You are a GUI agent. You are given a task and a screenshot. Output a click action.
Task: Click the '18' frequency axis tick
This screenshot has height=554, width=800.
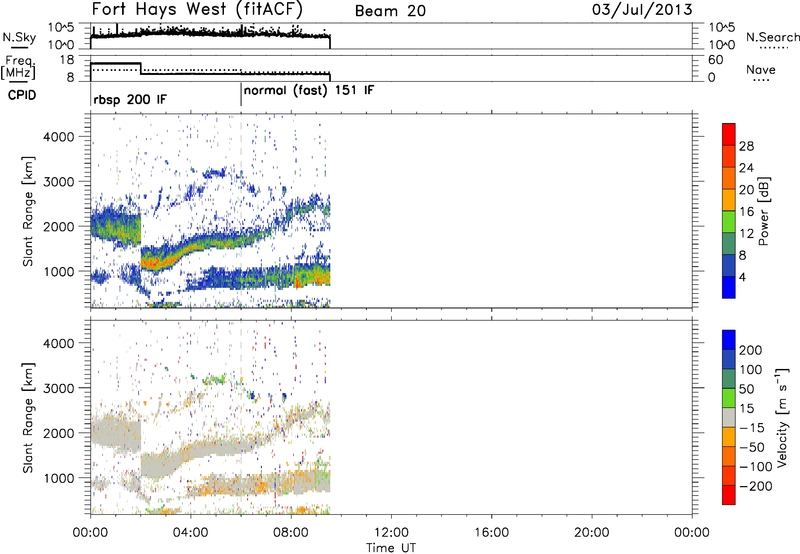point(67,60)
